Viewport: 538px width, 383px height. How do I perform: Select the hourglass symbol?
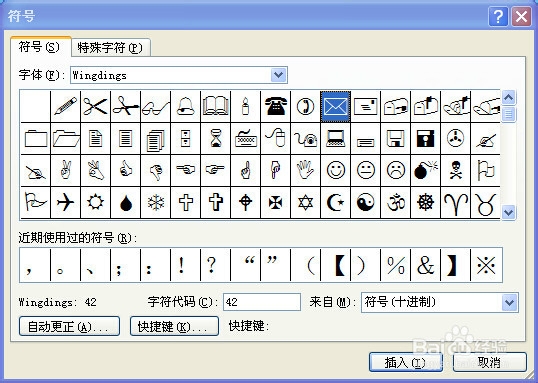215,138
